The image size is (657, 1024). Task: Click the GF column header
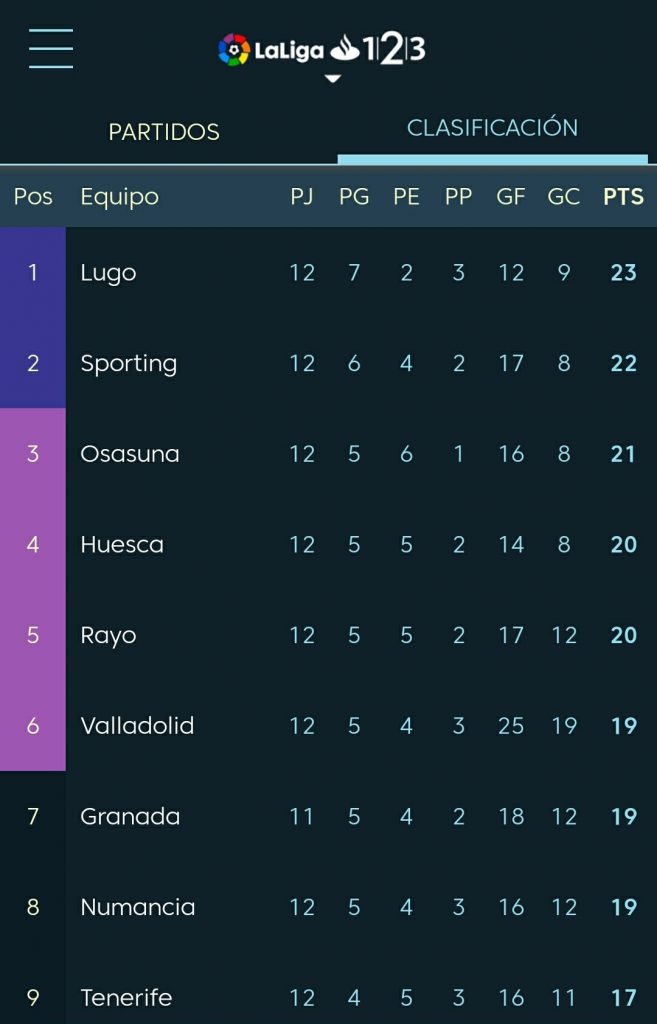(511, 197)
